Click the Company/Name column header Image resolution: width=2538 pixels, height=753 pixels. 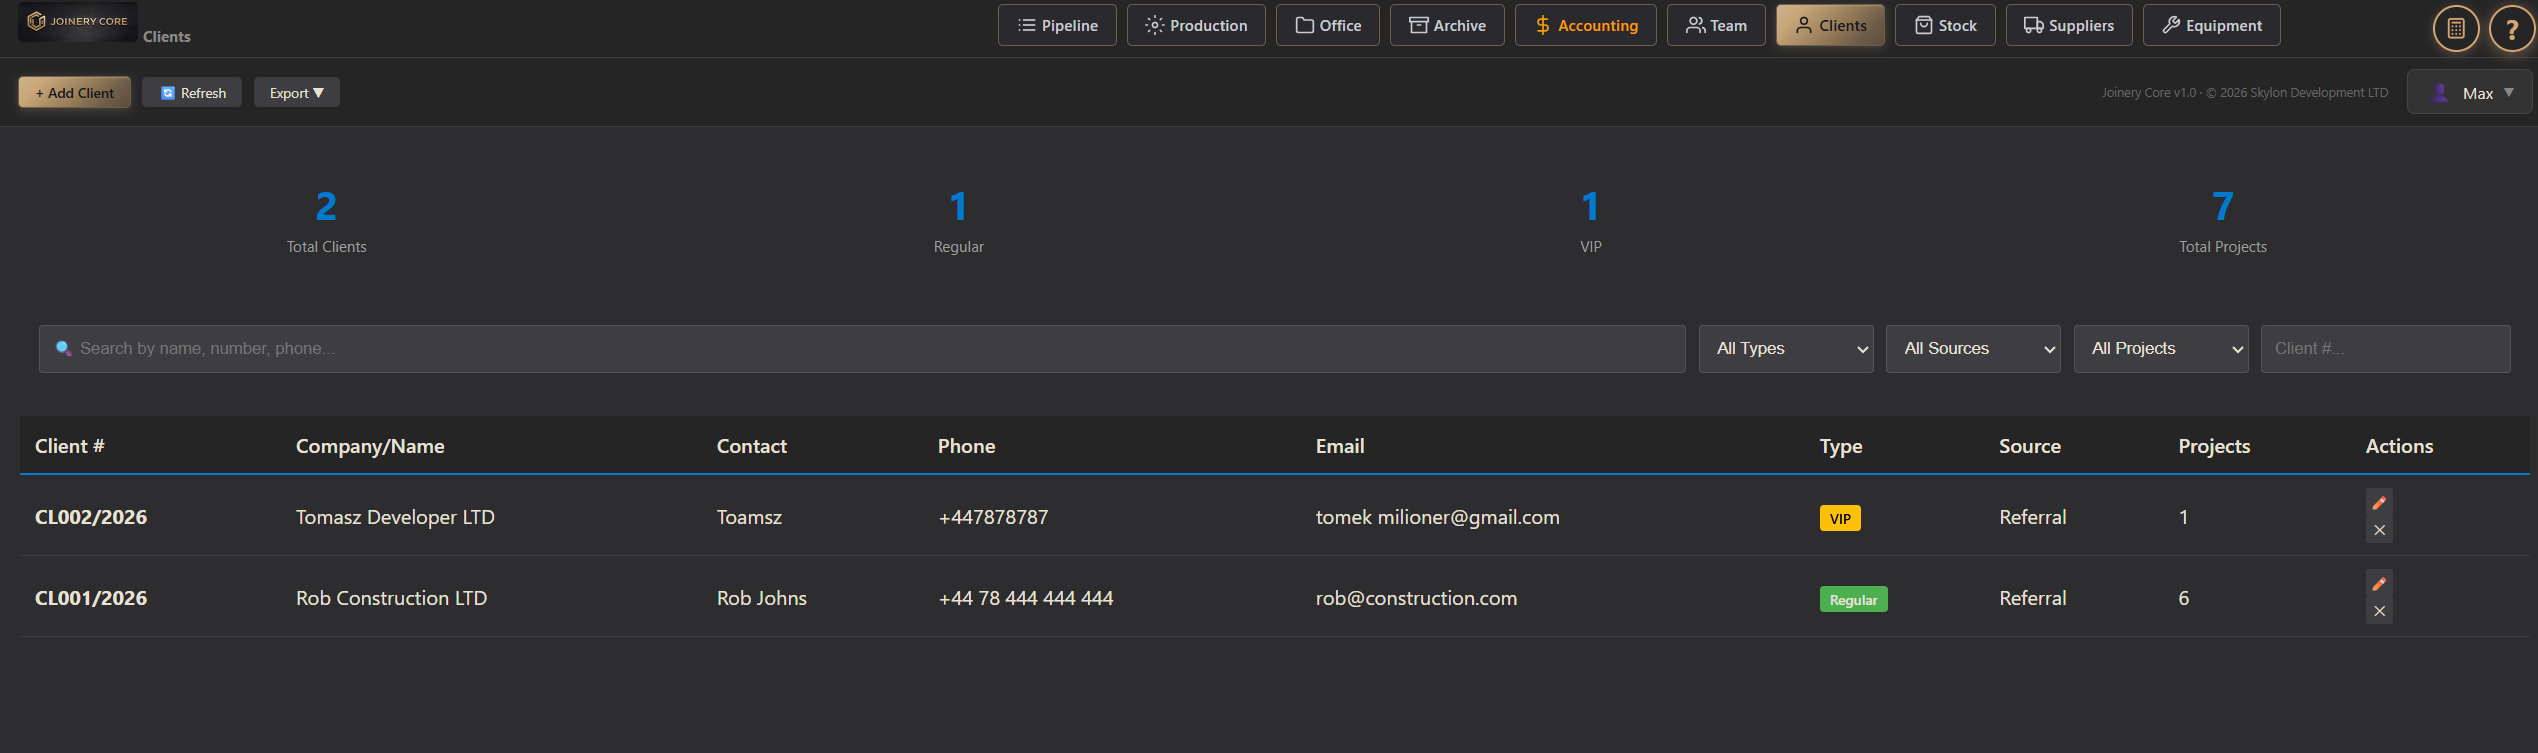[x=370, y=446]
